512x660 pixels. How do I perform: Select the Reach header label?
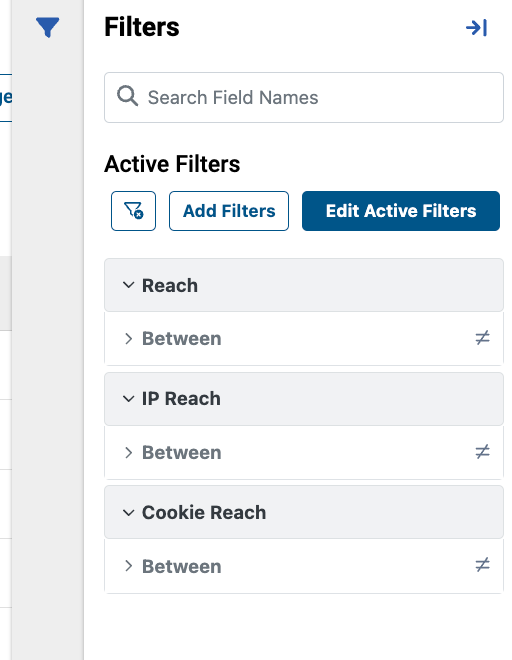coord(170,285)
